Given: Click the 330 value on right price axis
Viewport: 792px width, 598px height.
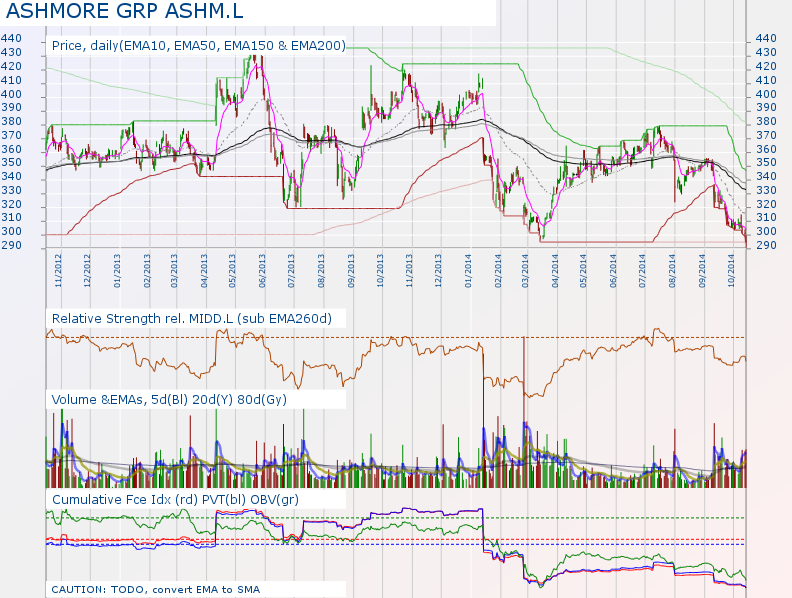Looking at the screenshot, I should [x=766, y=190].
